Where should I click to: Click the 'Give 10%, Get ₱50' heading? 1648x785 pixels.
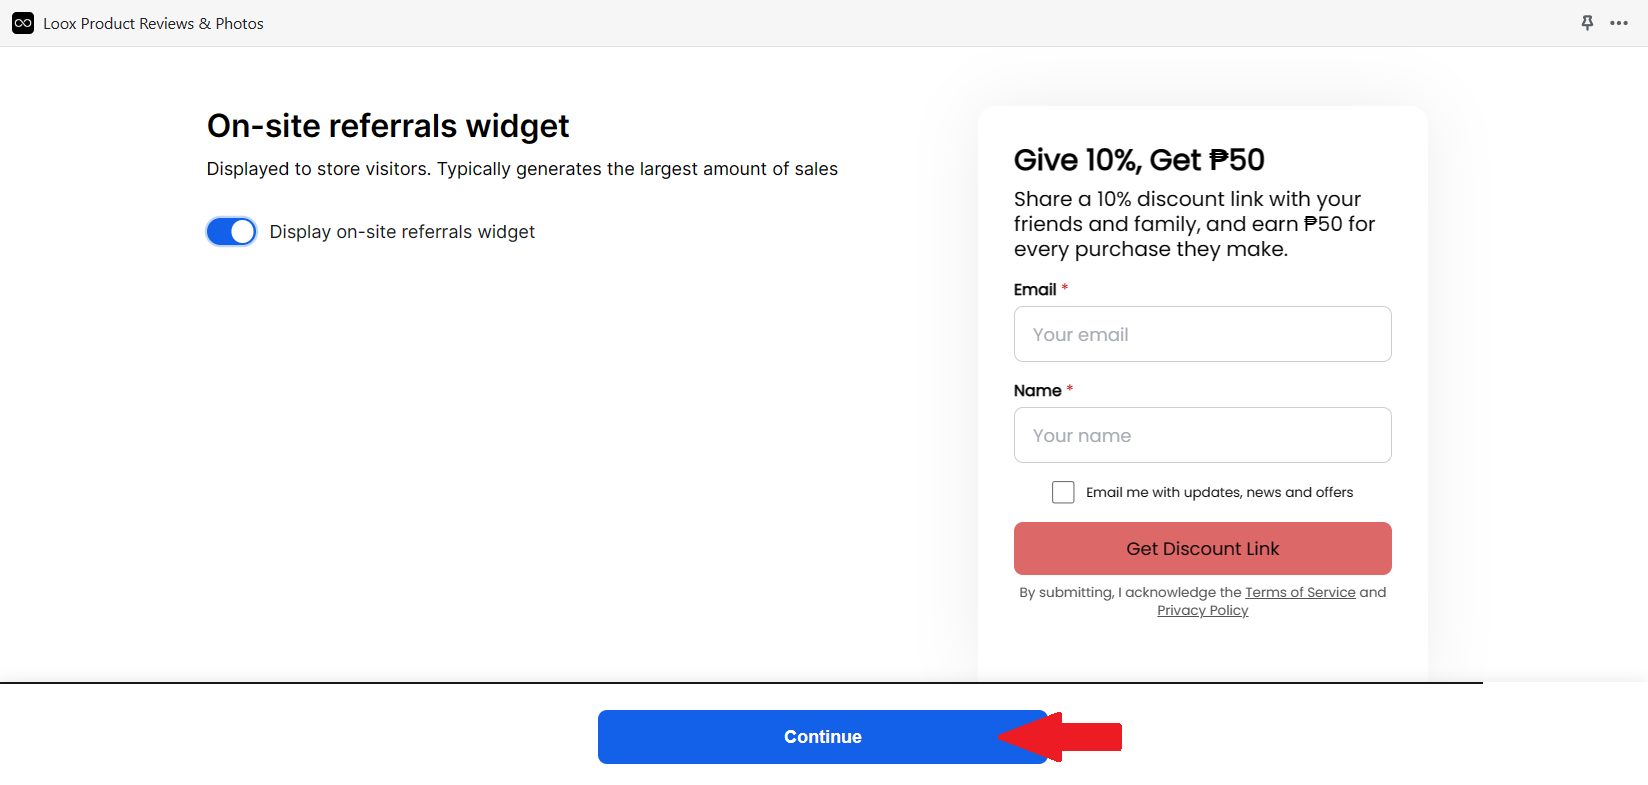[1139, 160]
